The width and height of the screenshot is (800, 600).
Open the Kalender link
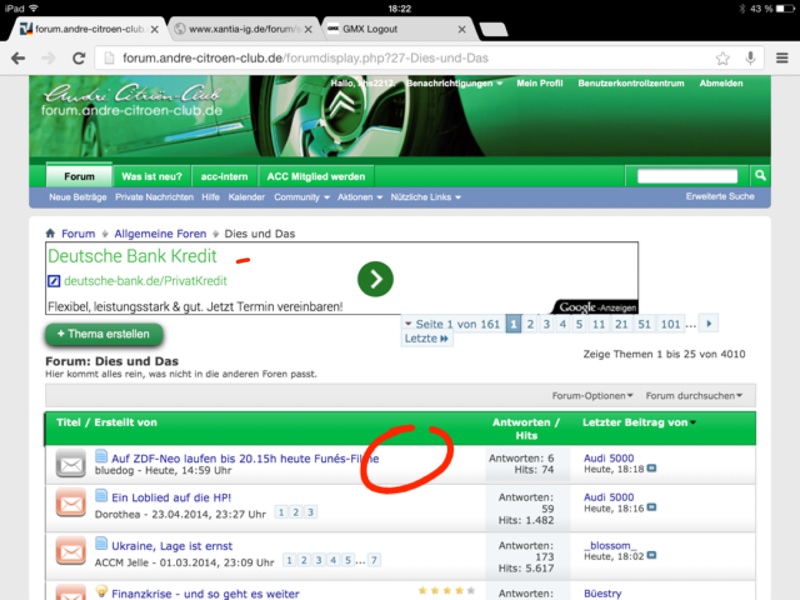[x=246, y=197]
